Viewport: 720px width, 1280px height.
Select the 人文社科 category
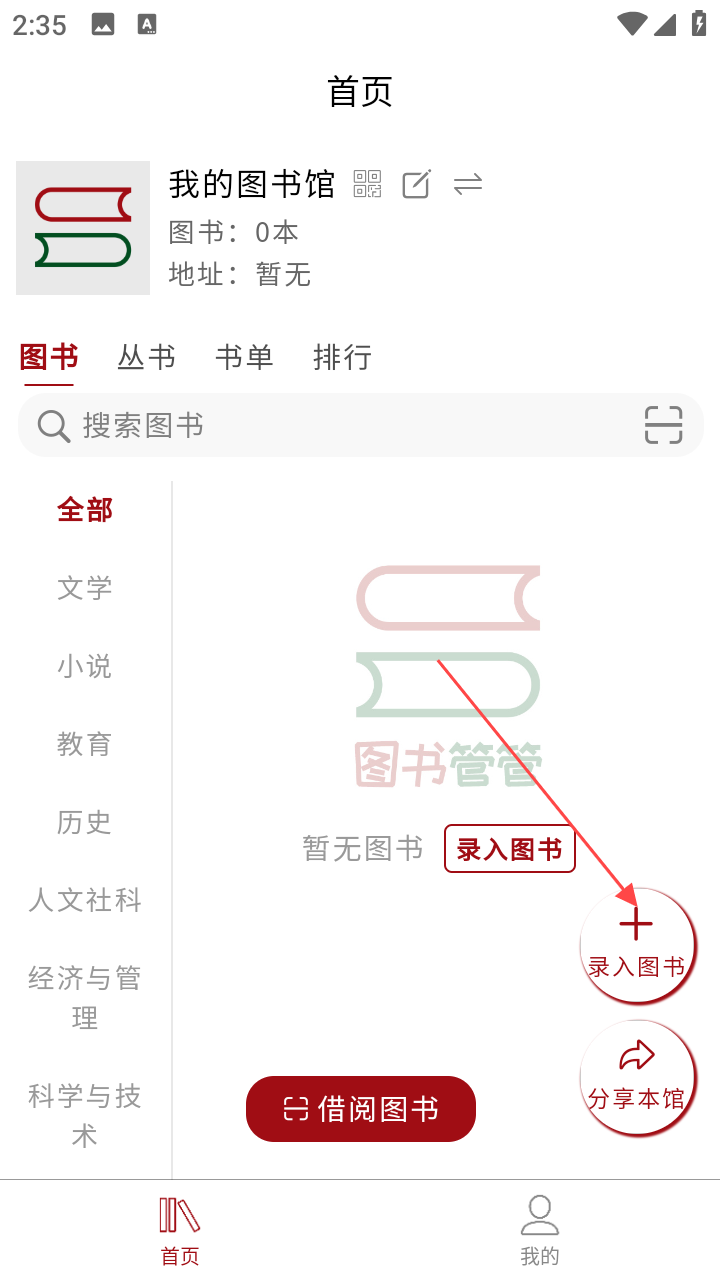(x=85, y=900)
